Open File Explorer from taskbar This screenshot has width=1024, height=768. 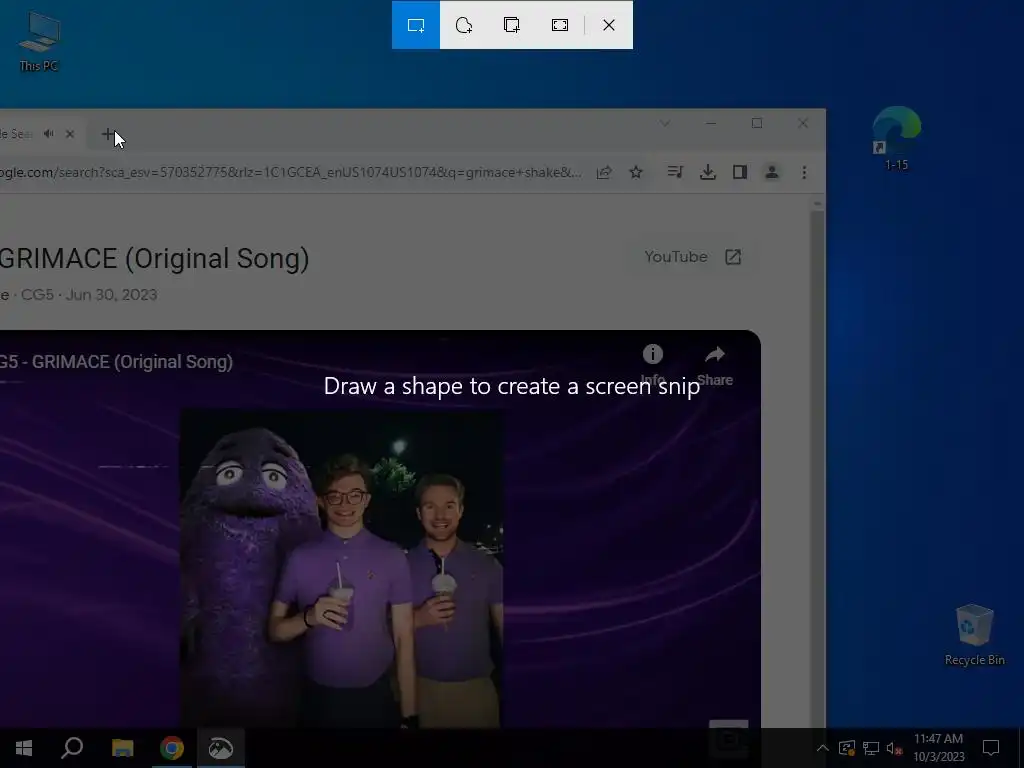coord(122,748)
